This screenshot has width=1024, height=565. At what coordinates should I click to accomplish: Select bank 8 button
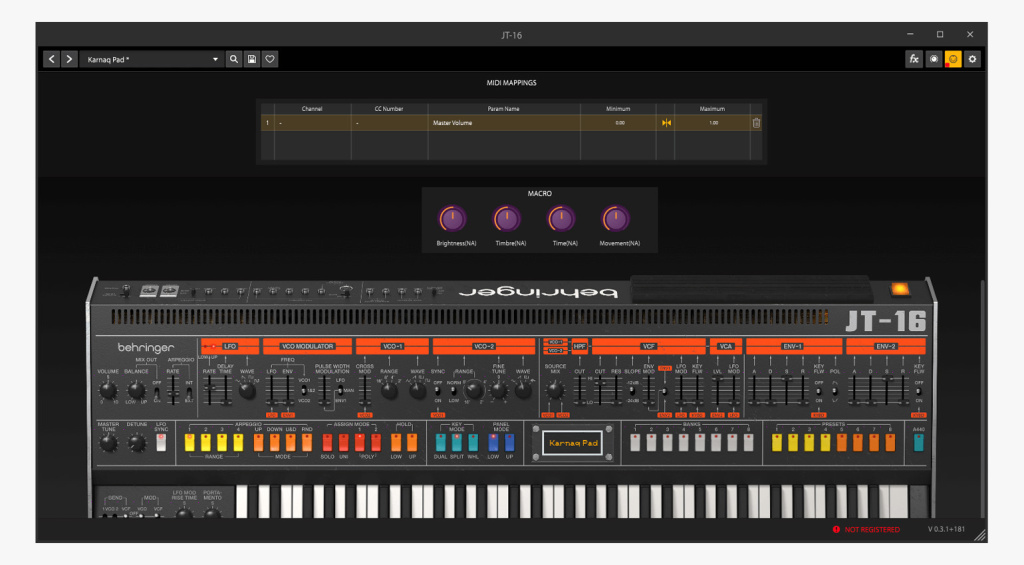coord(748,442)
